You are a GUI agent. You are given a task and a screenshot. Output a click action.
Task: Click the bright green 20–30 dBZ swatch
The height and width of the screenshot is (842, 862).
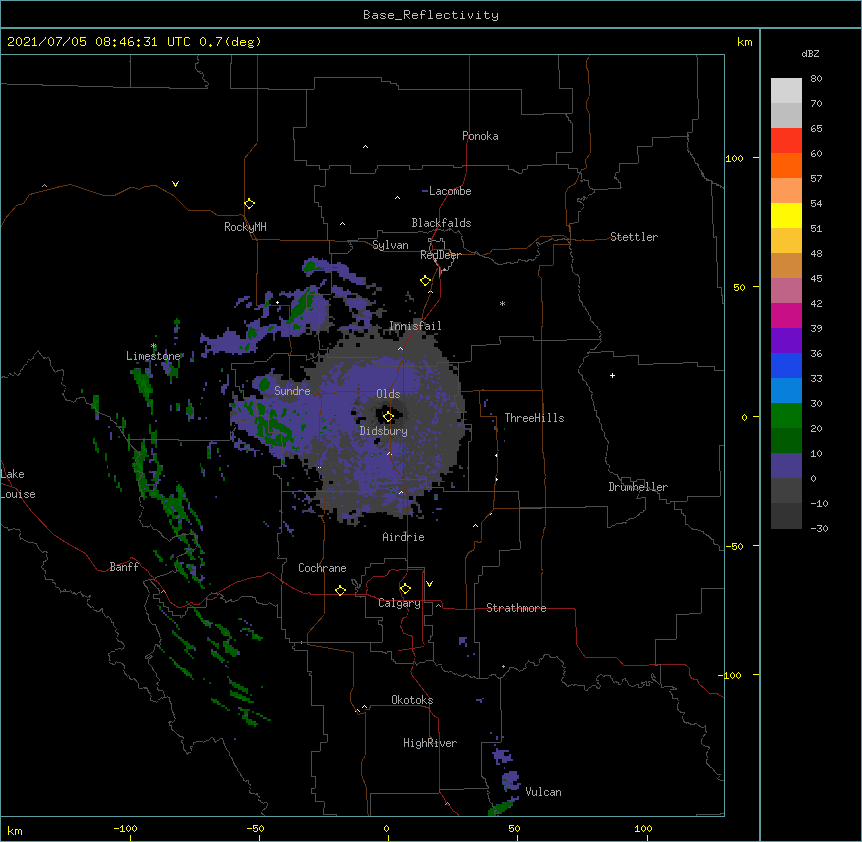[x=786, y=416]
